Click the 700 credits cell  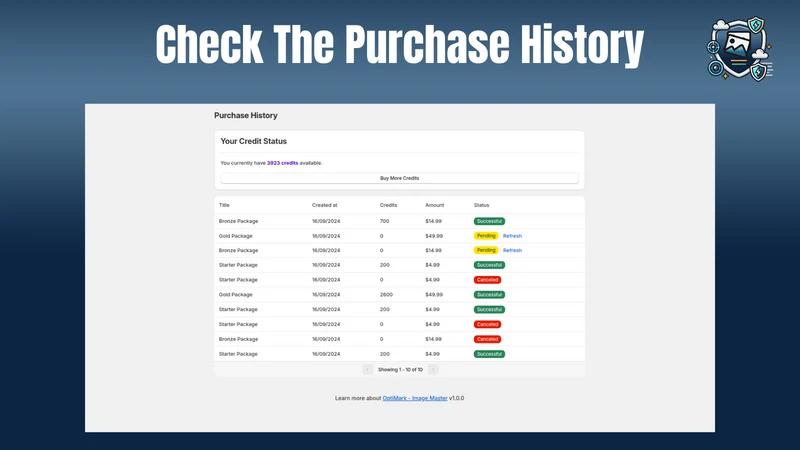(384, 221)
